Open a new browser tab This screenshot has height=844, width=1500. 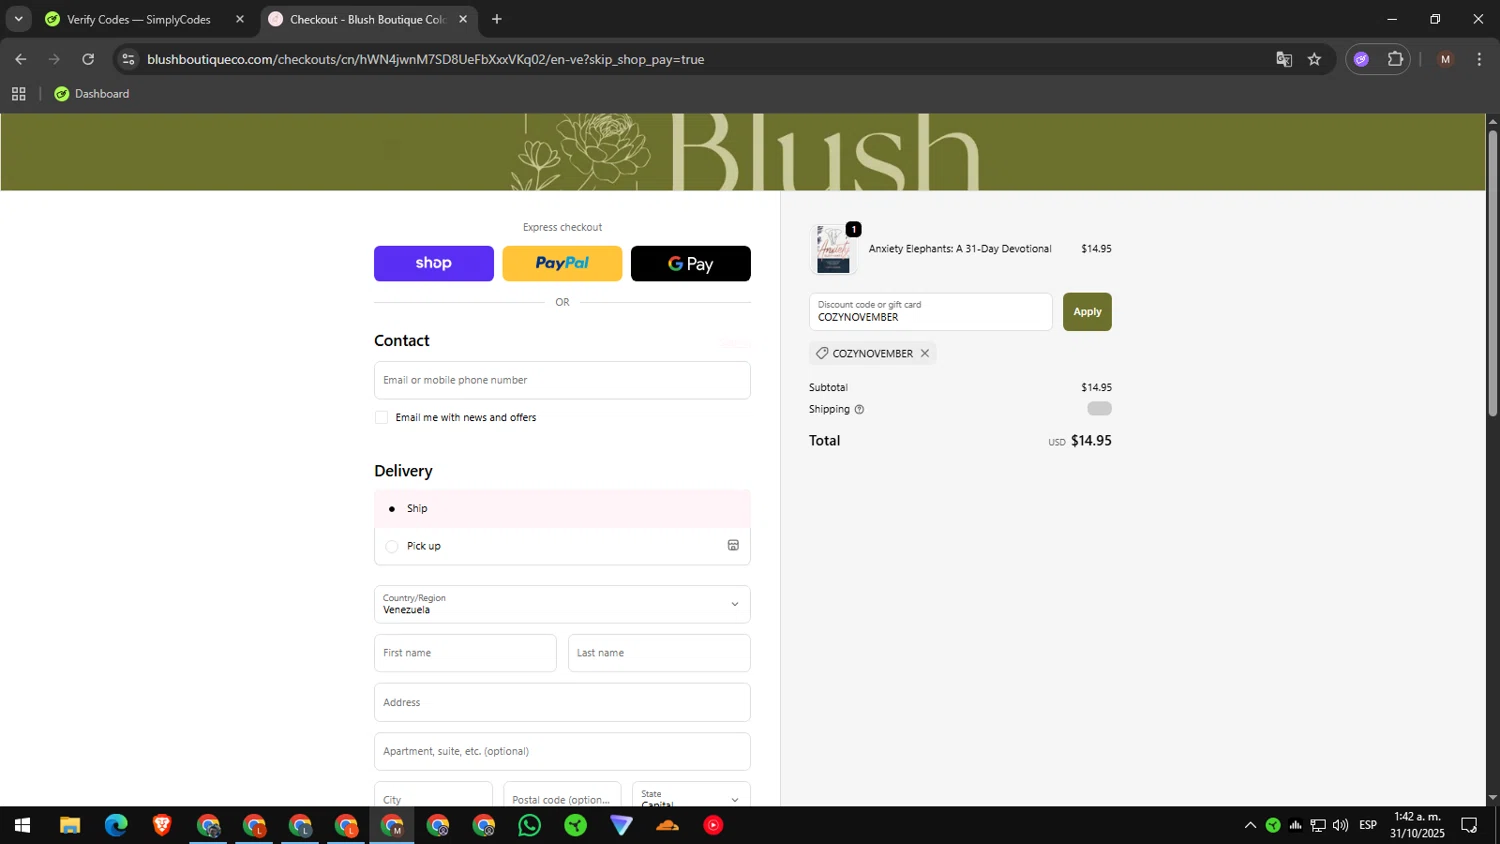497,19
